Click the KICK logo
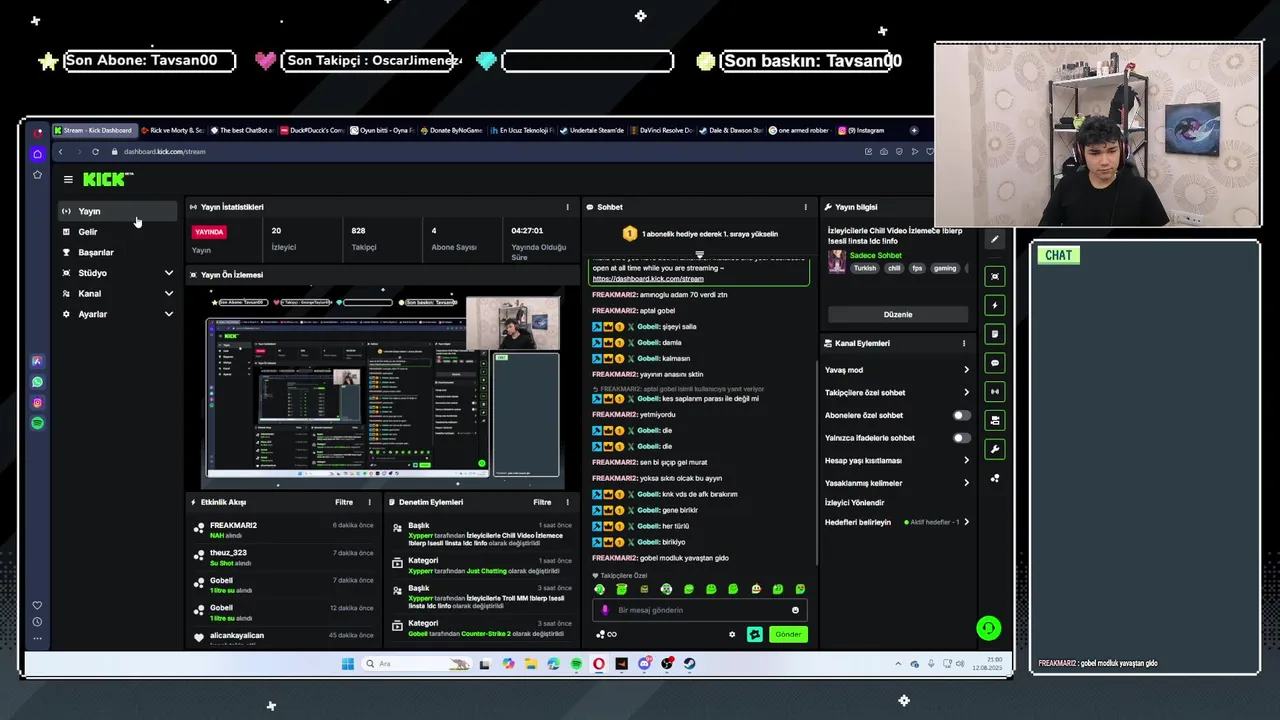Screen dimensions: 1280x720 [107, 179]
